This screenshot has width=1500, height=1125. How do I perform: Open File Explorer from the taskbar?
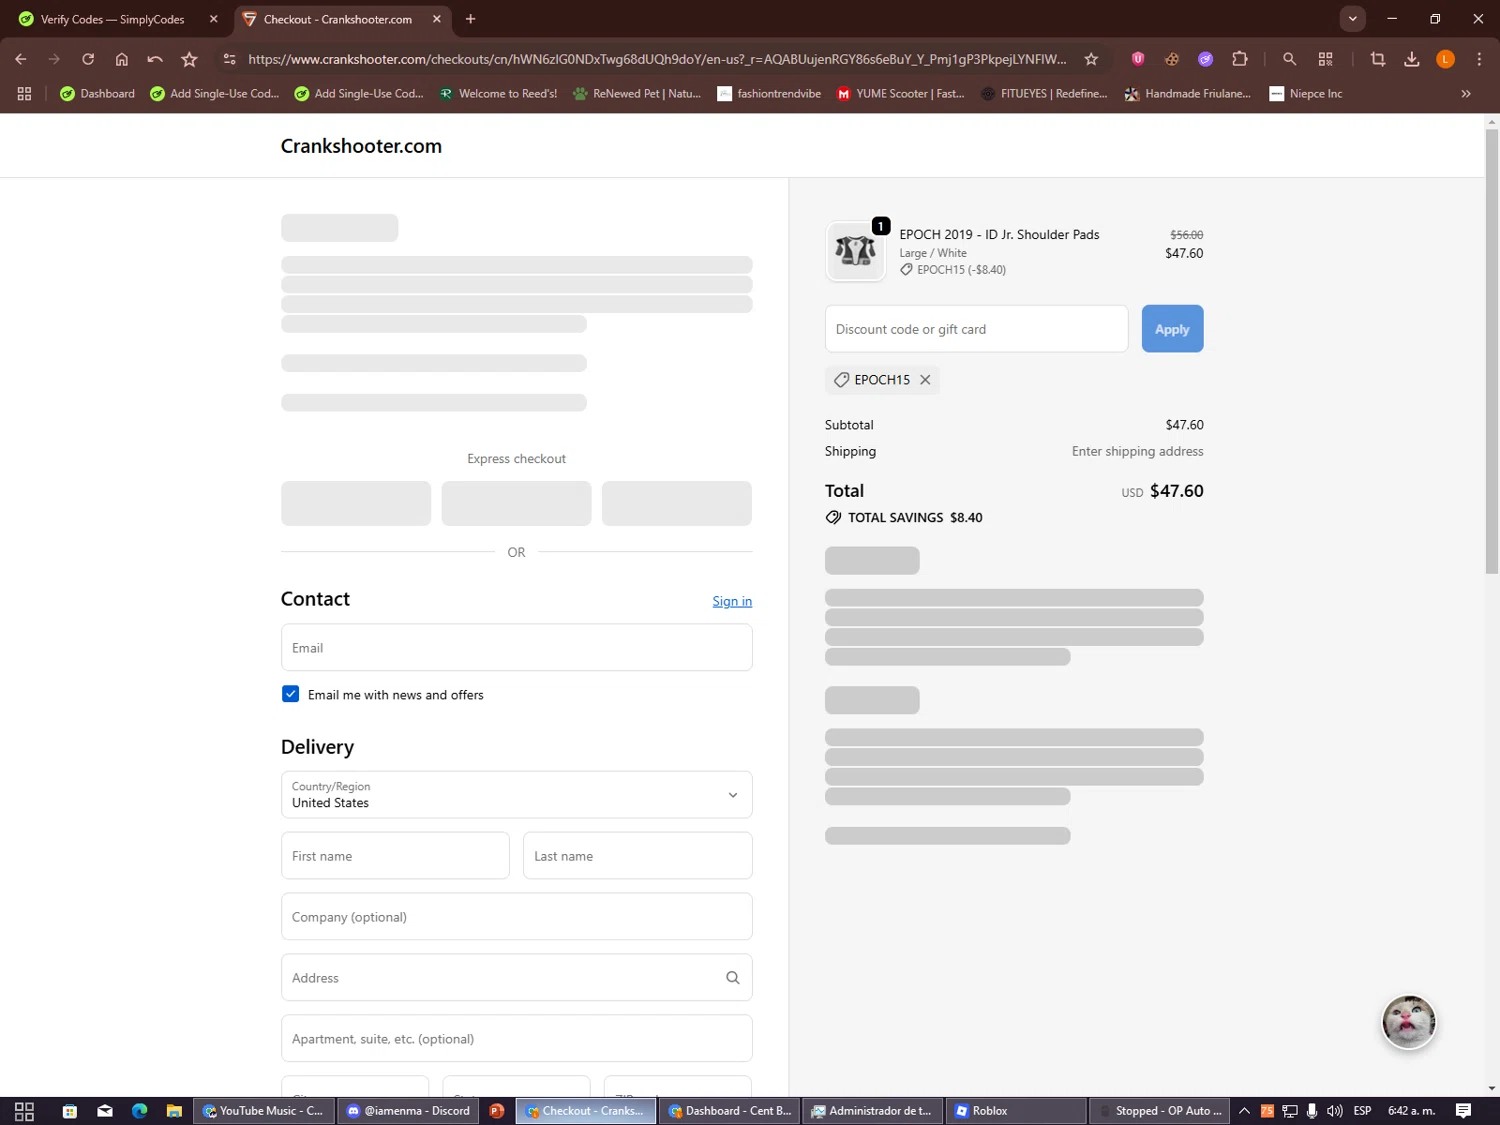point(174,1111)
